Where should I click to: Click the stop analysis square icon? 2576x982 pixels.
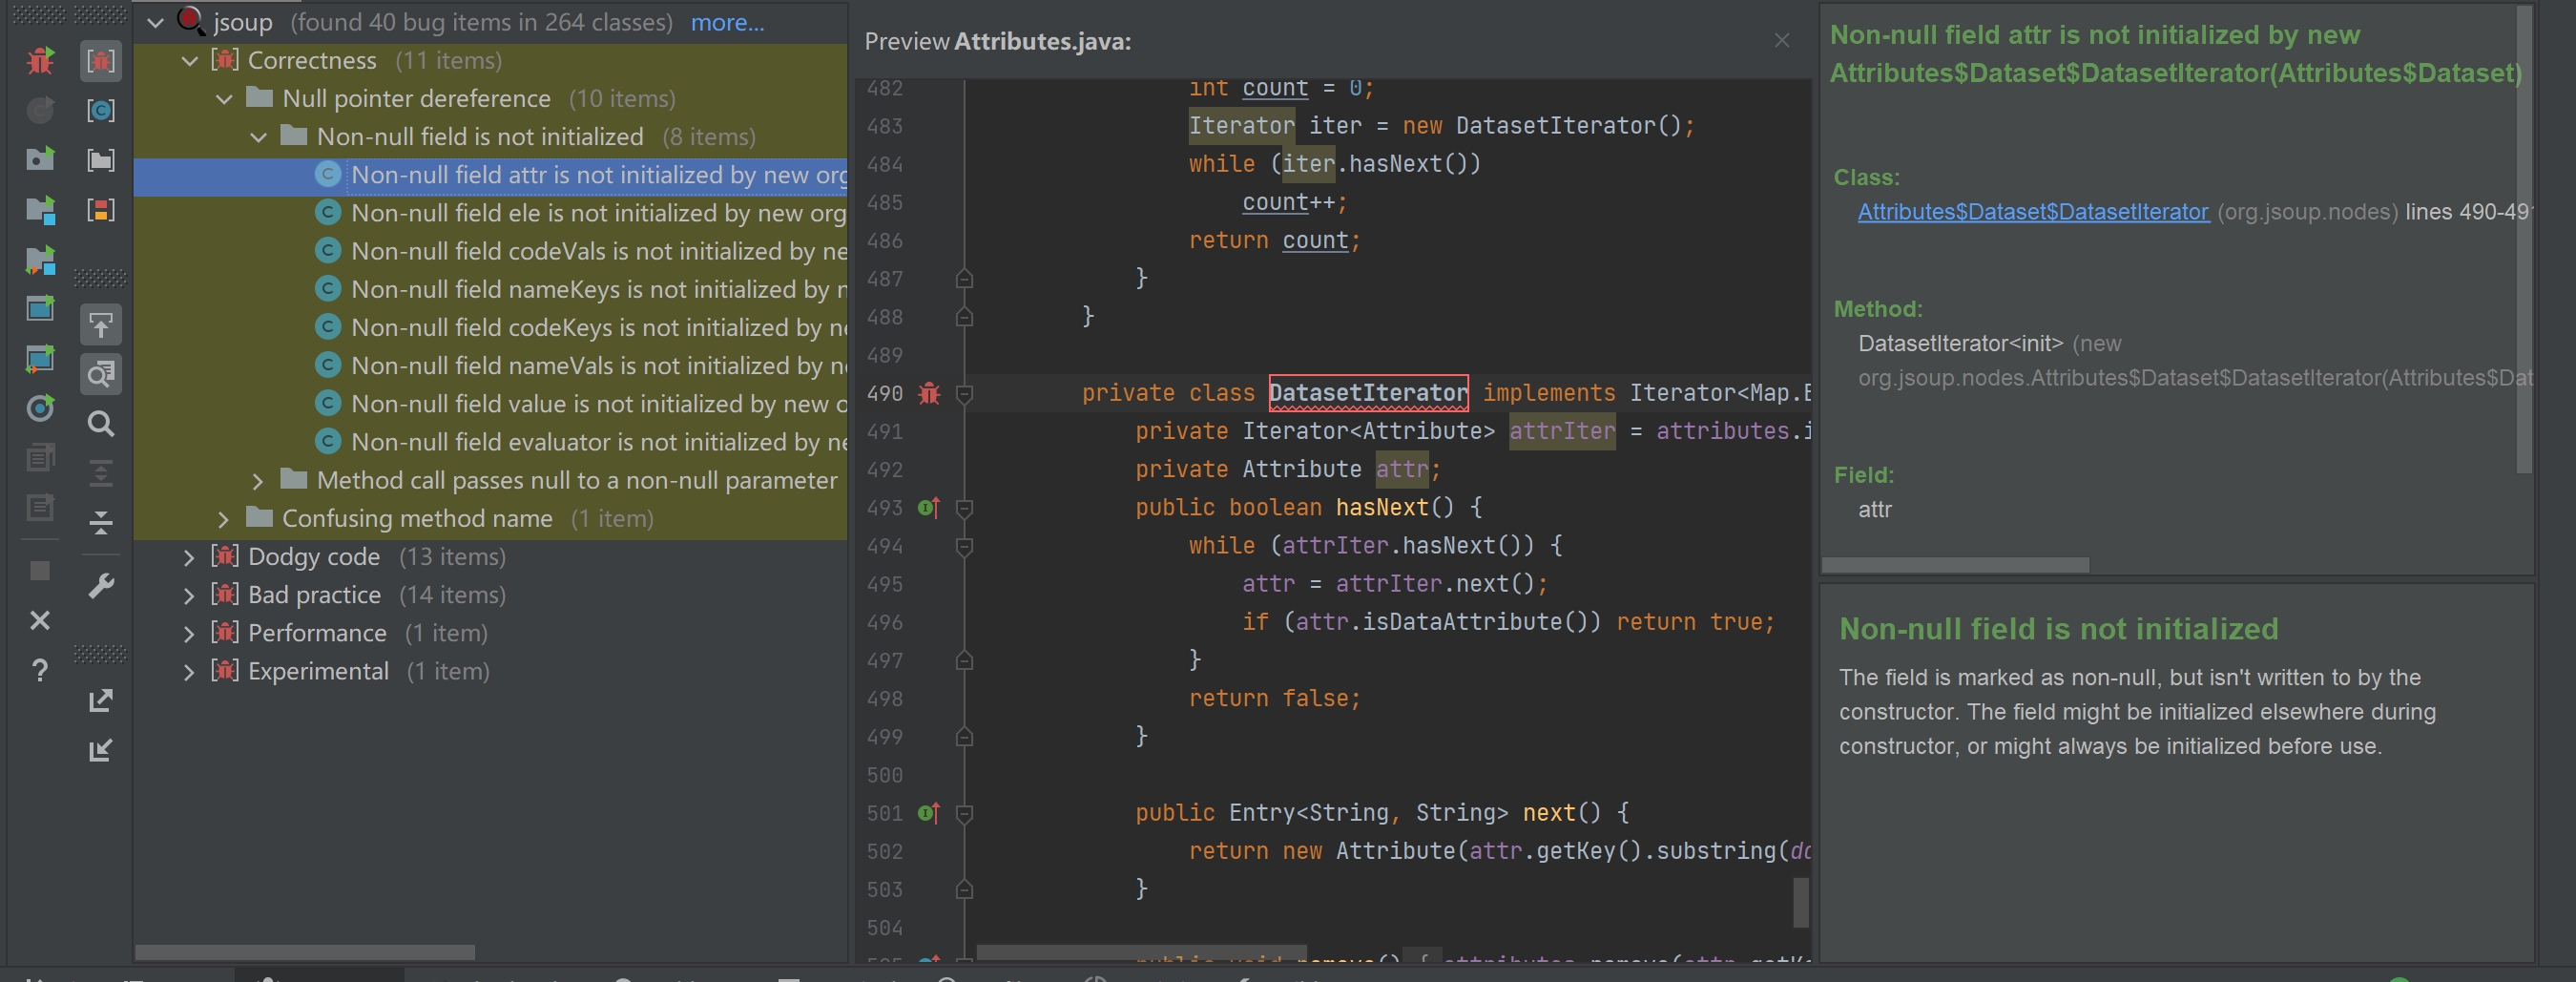tap(40, 571)
